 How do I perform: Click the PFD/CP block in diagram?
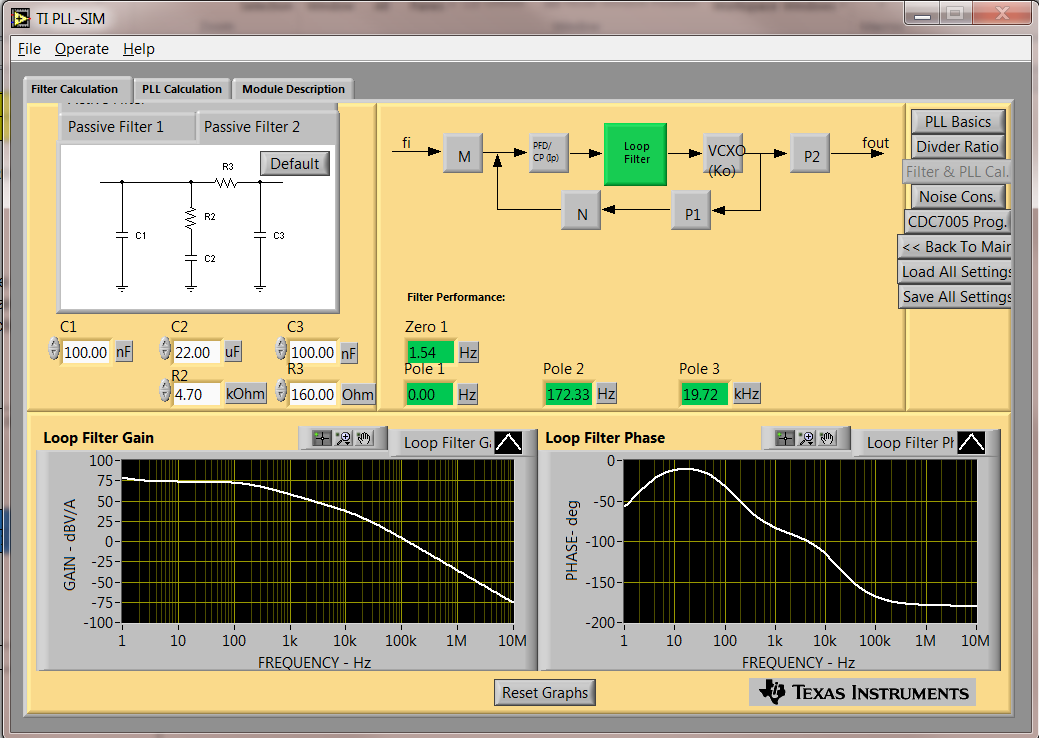pos(548,153)
